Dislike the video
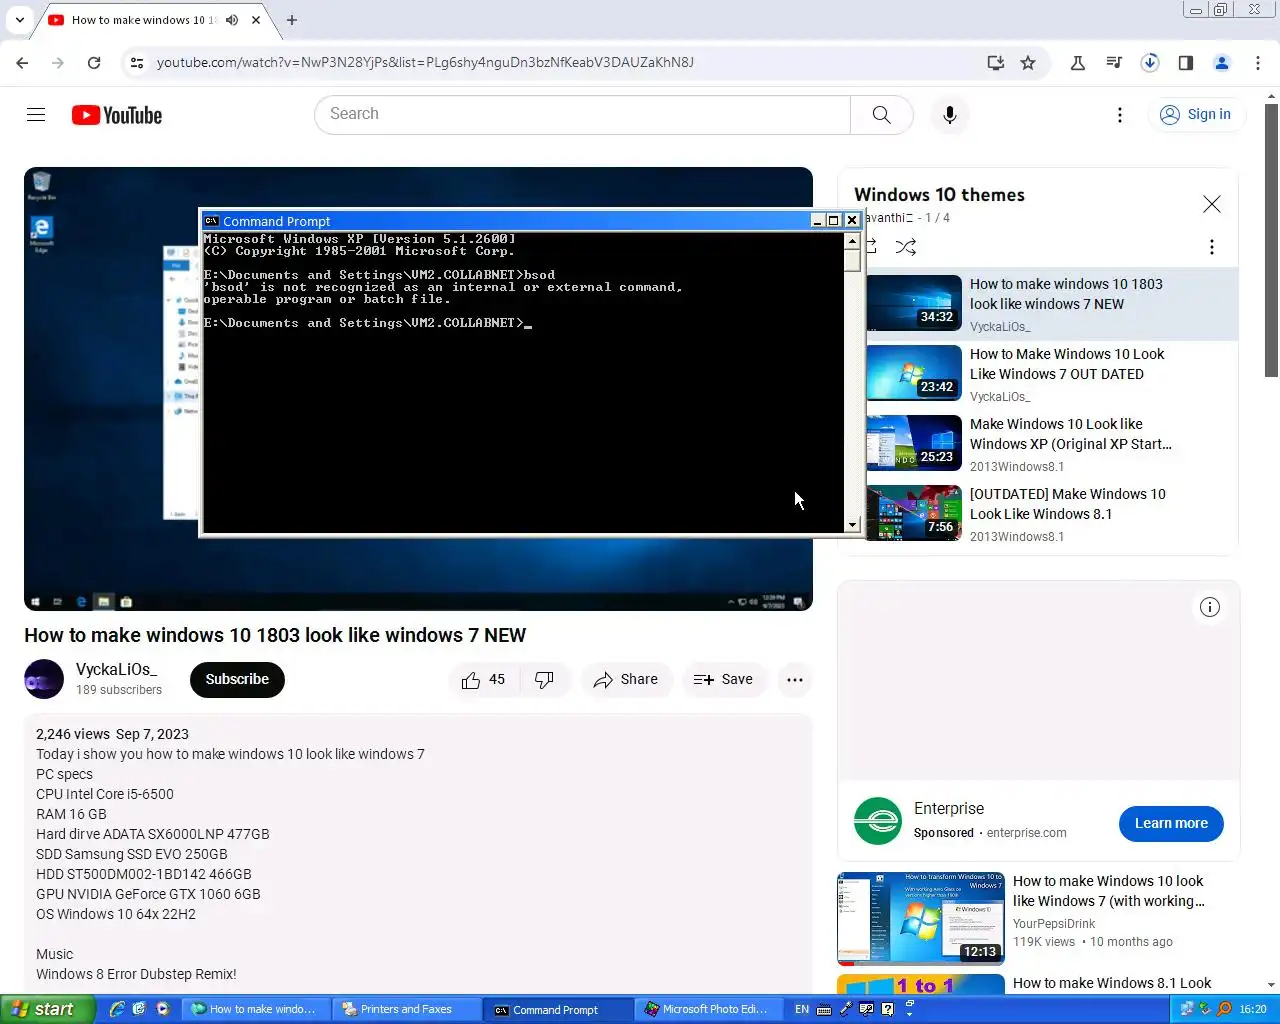The image size is (1280, 1024). (544, 680)
